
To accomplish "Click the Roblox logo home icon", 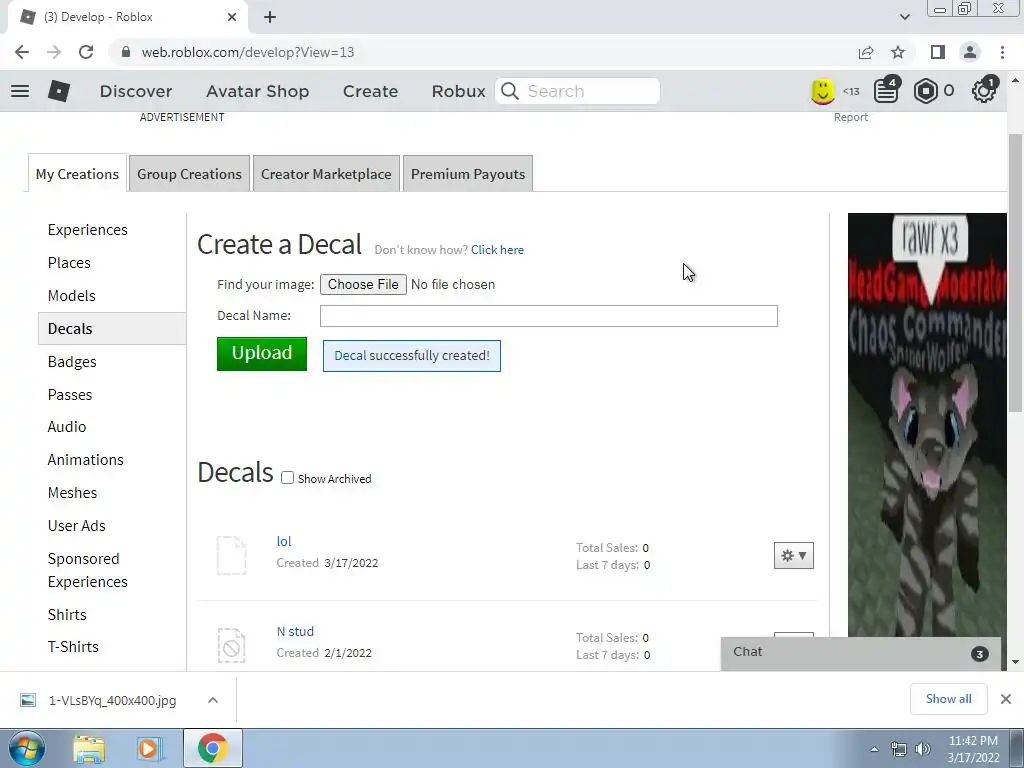I will (59, 91).
